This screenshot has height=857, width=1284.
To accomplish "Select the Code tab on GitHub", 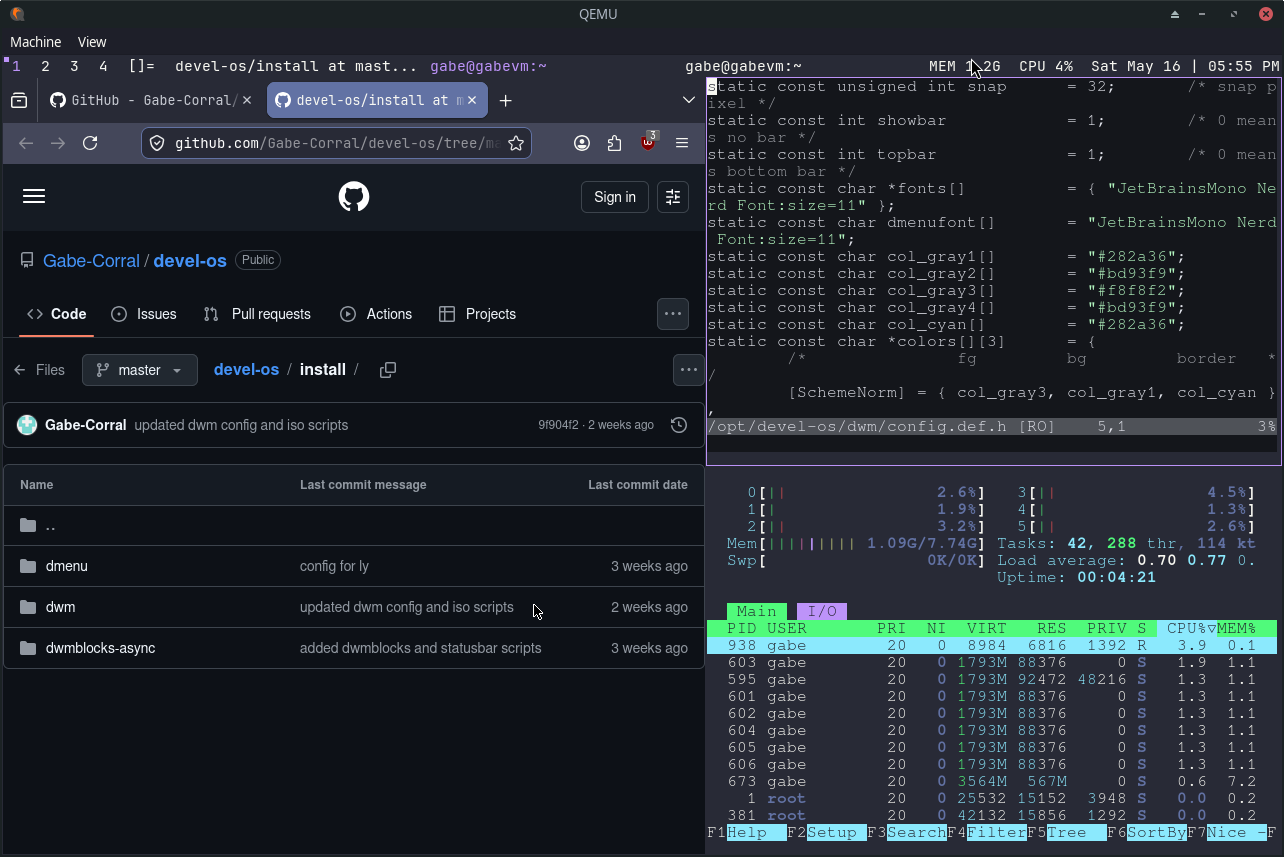I will pyautogui.click(x=57, y=314).
